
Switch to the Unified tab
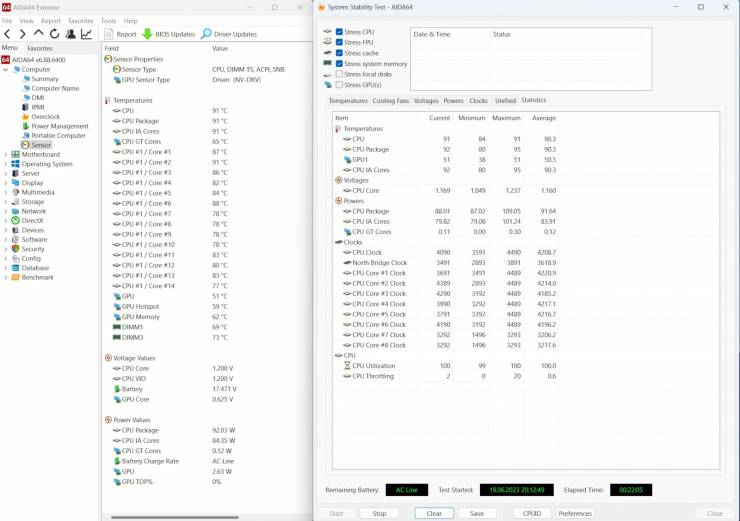coord(505,101)
